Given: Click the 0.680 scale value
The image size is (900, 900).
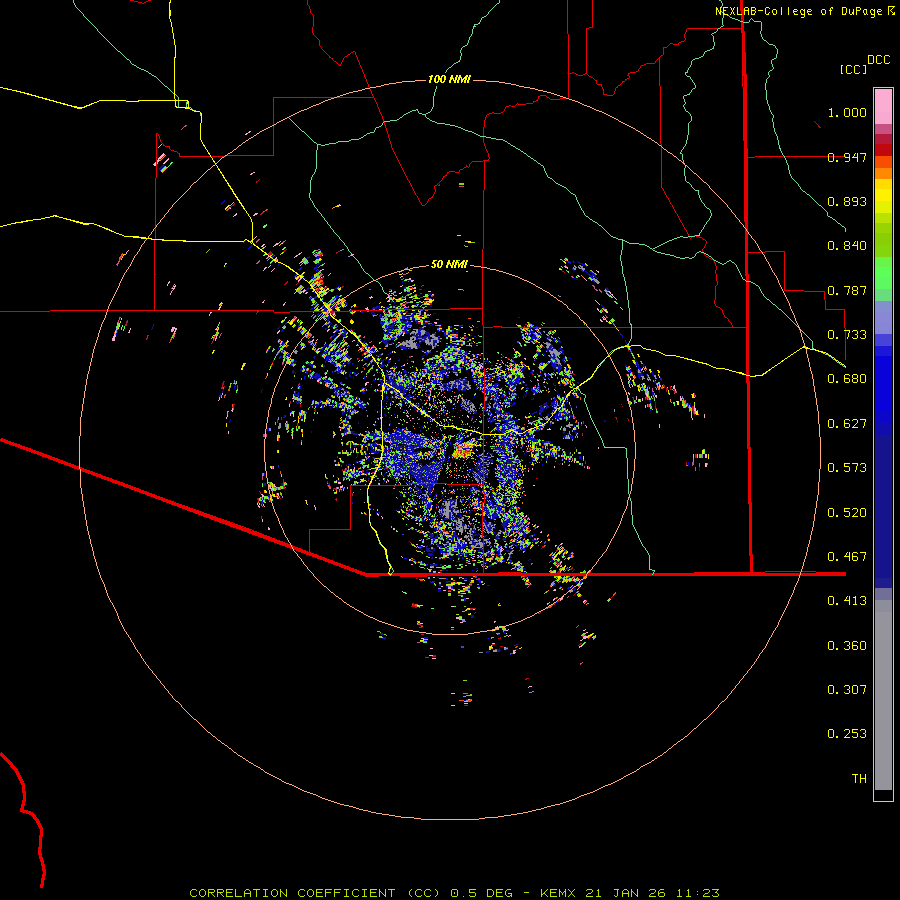Looking at the screenshot, I should (x=847, y=379).
